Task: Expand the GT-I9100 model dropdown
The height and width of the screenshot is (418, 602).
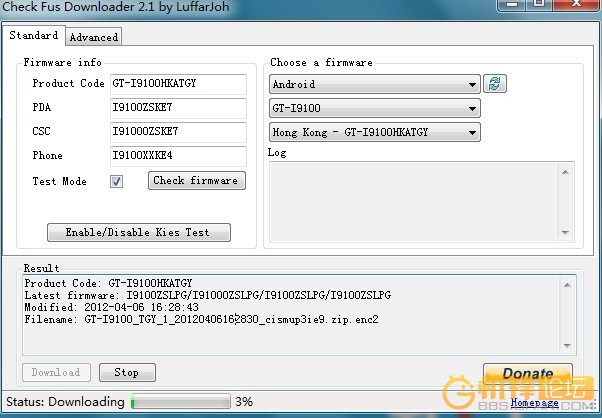Action: point(375,108)
